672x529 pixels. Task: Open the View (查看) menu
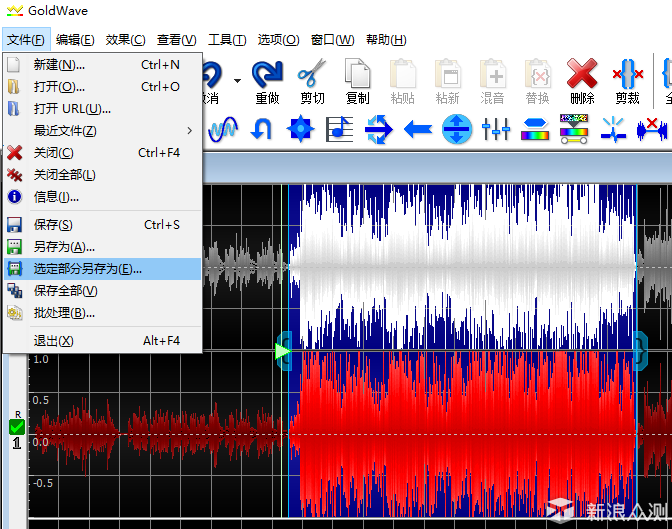point(177,40)
